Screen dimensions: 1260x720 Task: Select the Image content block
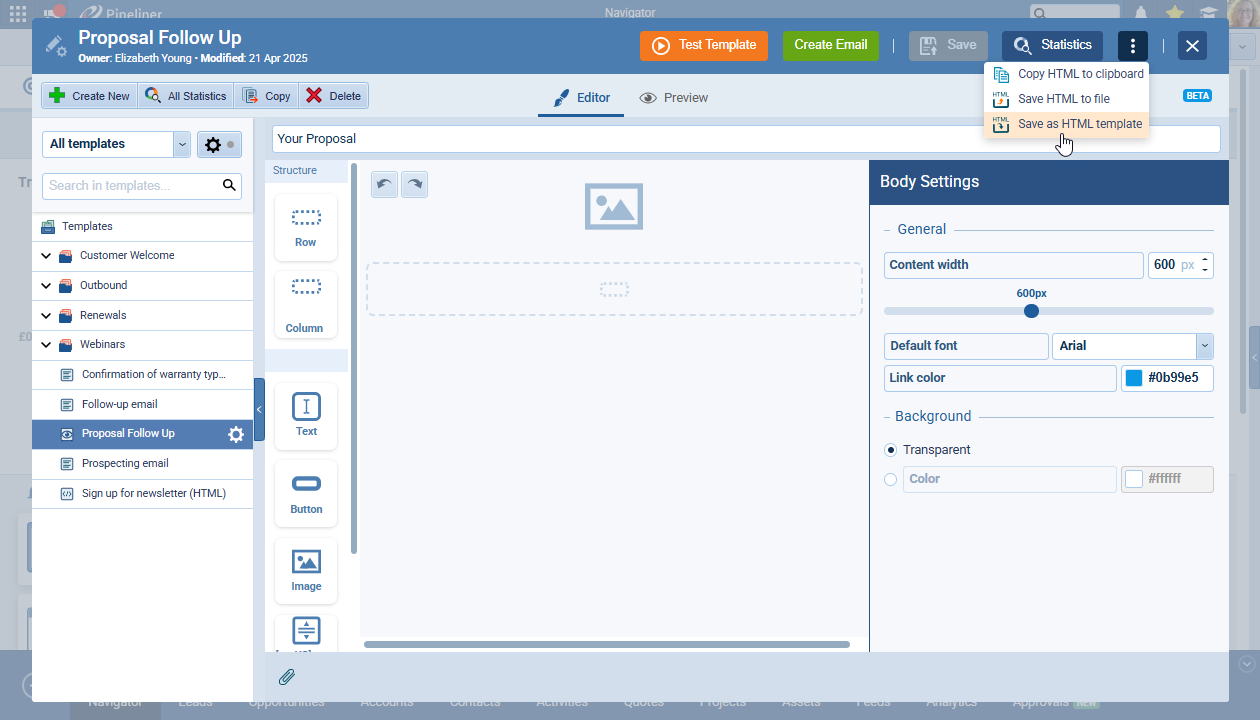(x=306, y=570)
